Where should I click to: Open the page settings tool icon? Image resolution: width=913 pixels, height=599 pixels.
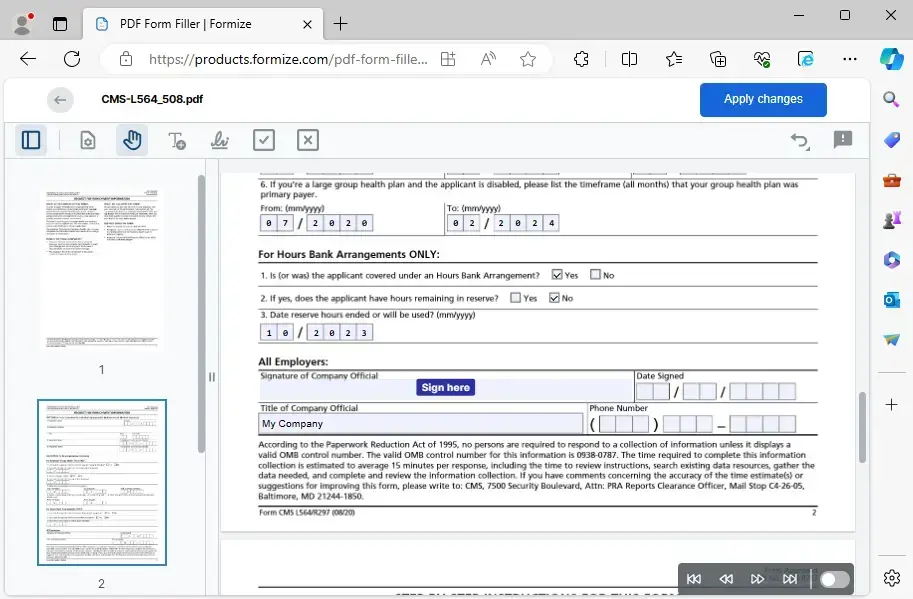click(x=87, y=140)
